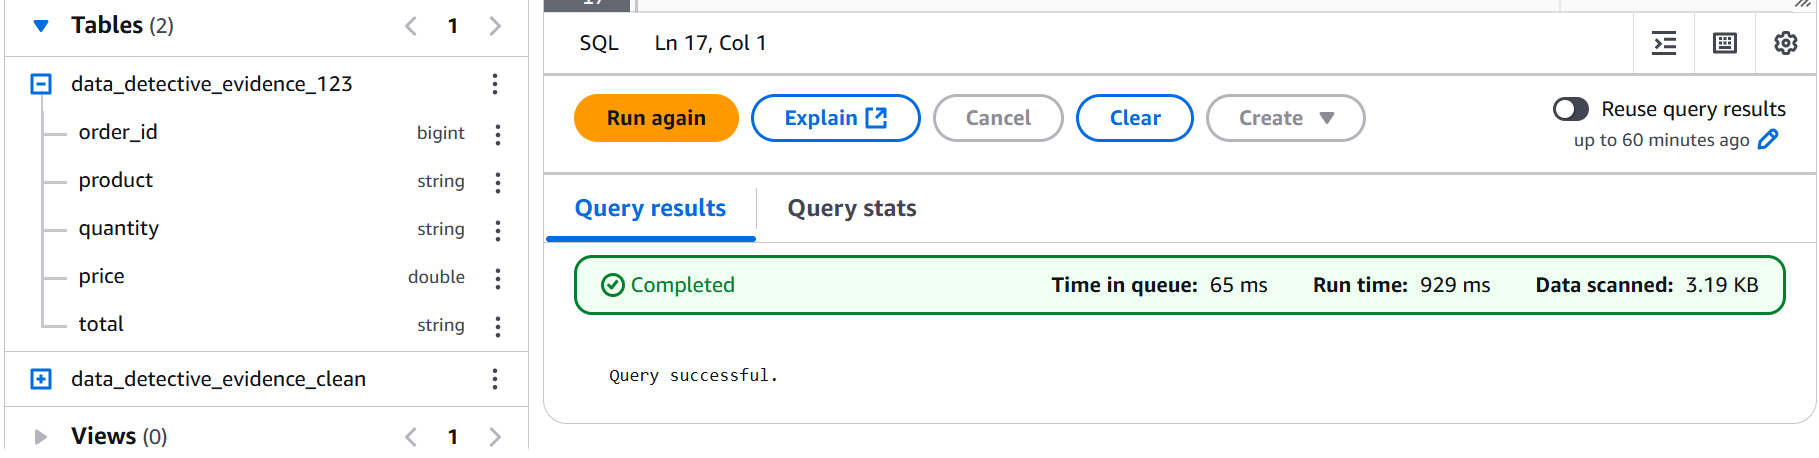Screen dimensions: 1819x458
Task: Open the actions menu for data_detective_evidence_clean
Action: pyautogui.click(x=495, y=379)
